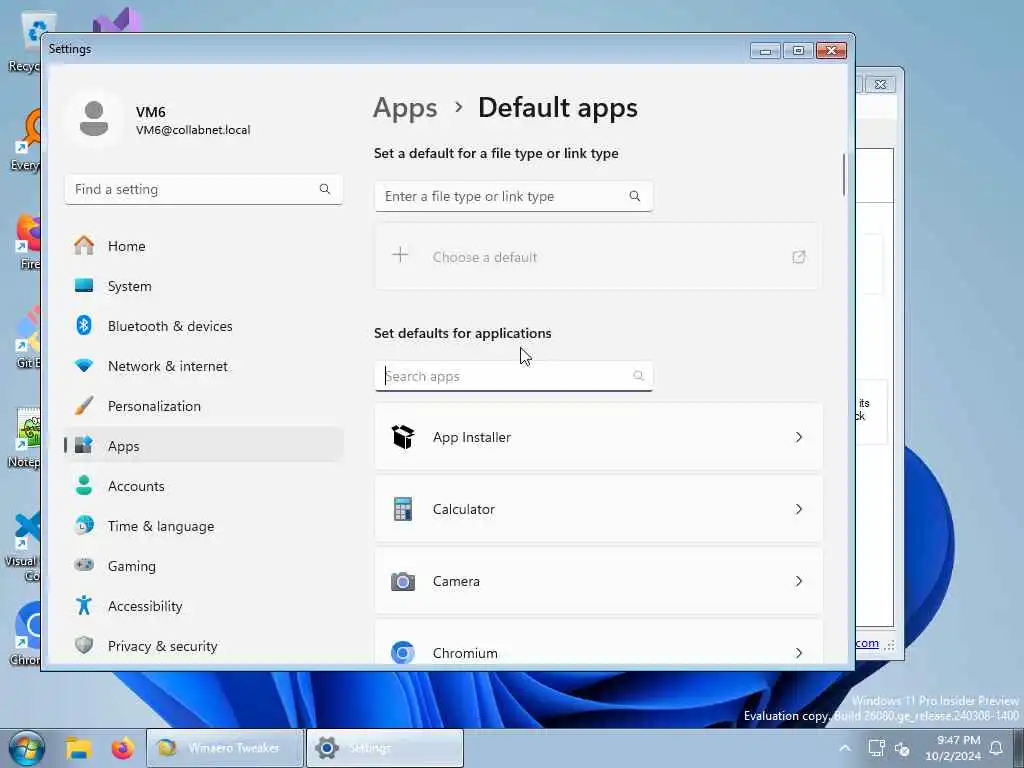Expand the Calculator row chevron
This screenshot has height=768, width=1024.
coord(799,509)
